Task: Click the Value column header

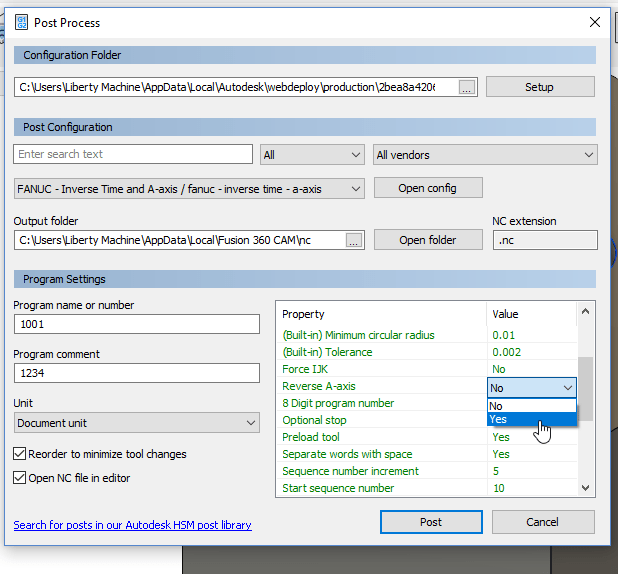Action: tap(532, 314)
